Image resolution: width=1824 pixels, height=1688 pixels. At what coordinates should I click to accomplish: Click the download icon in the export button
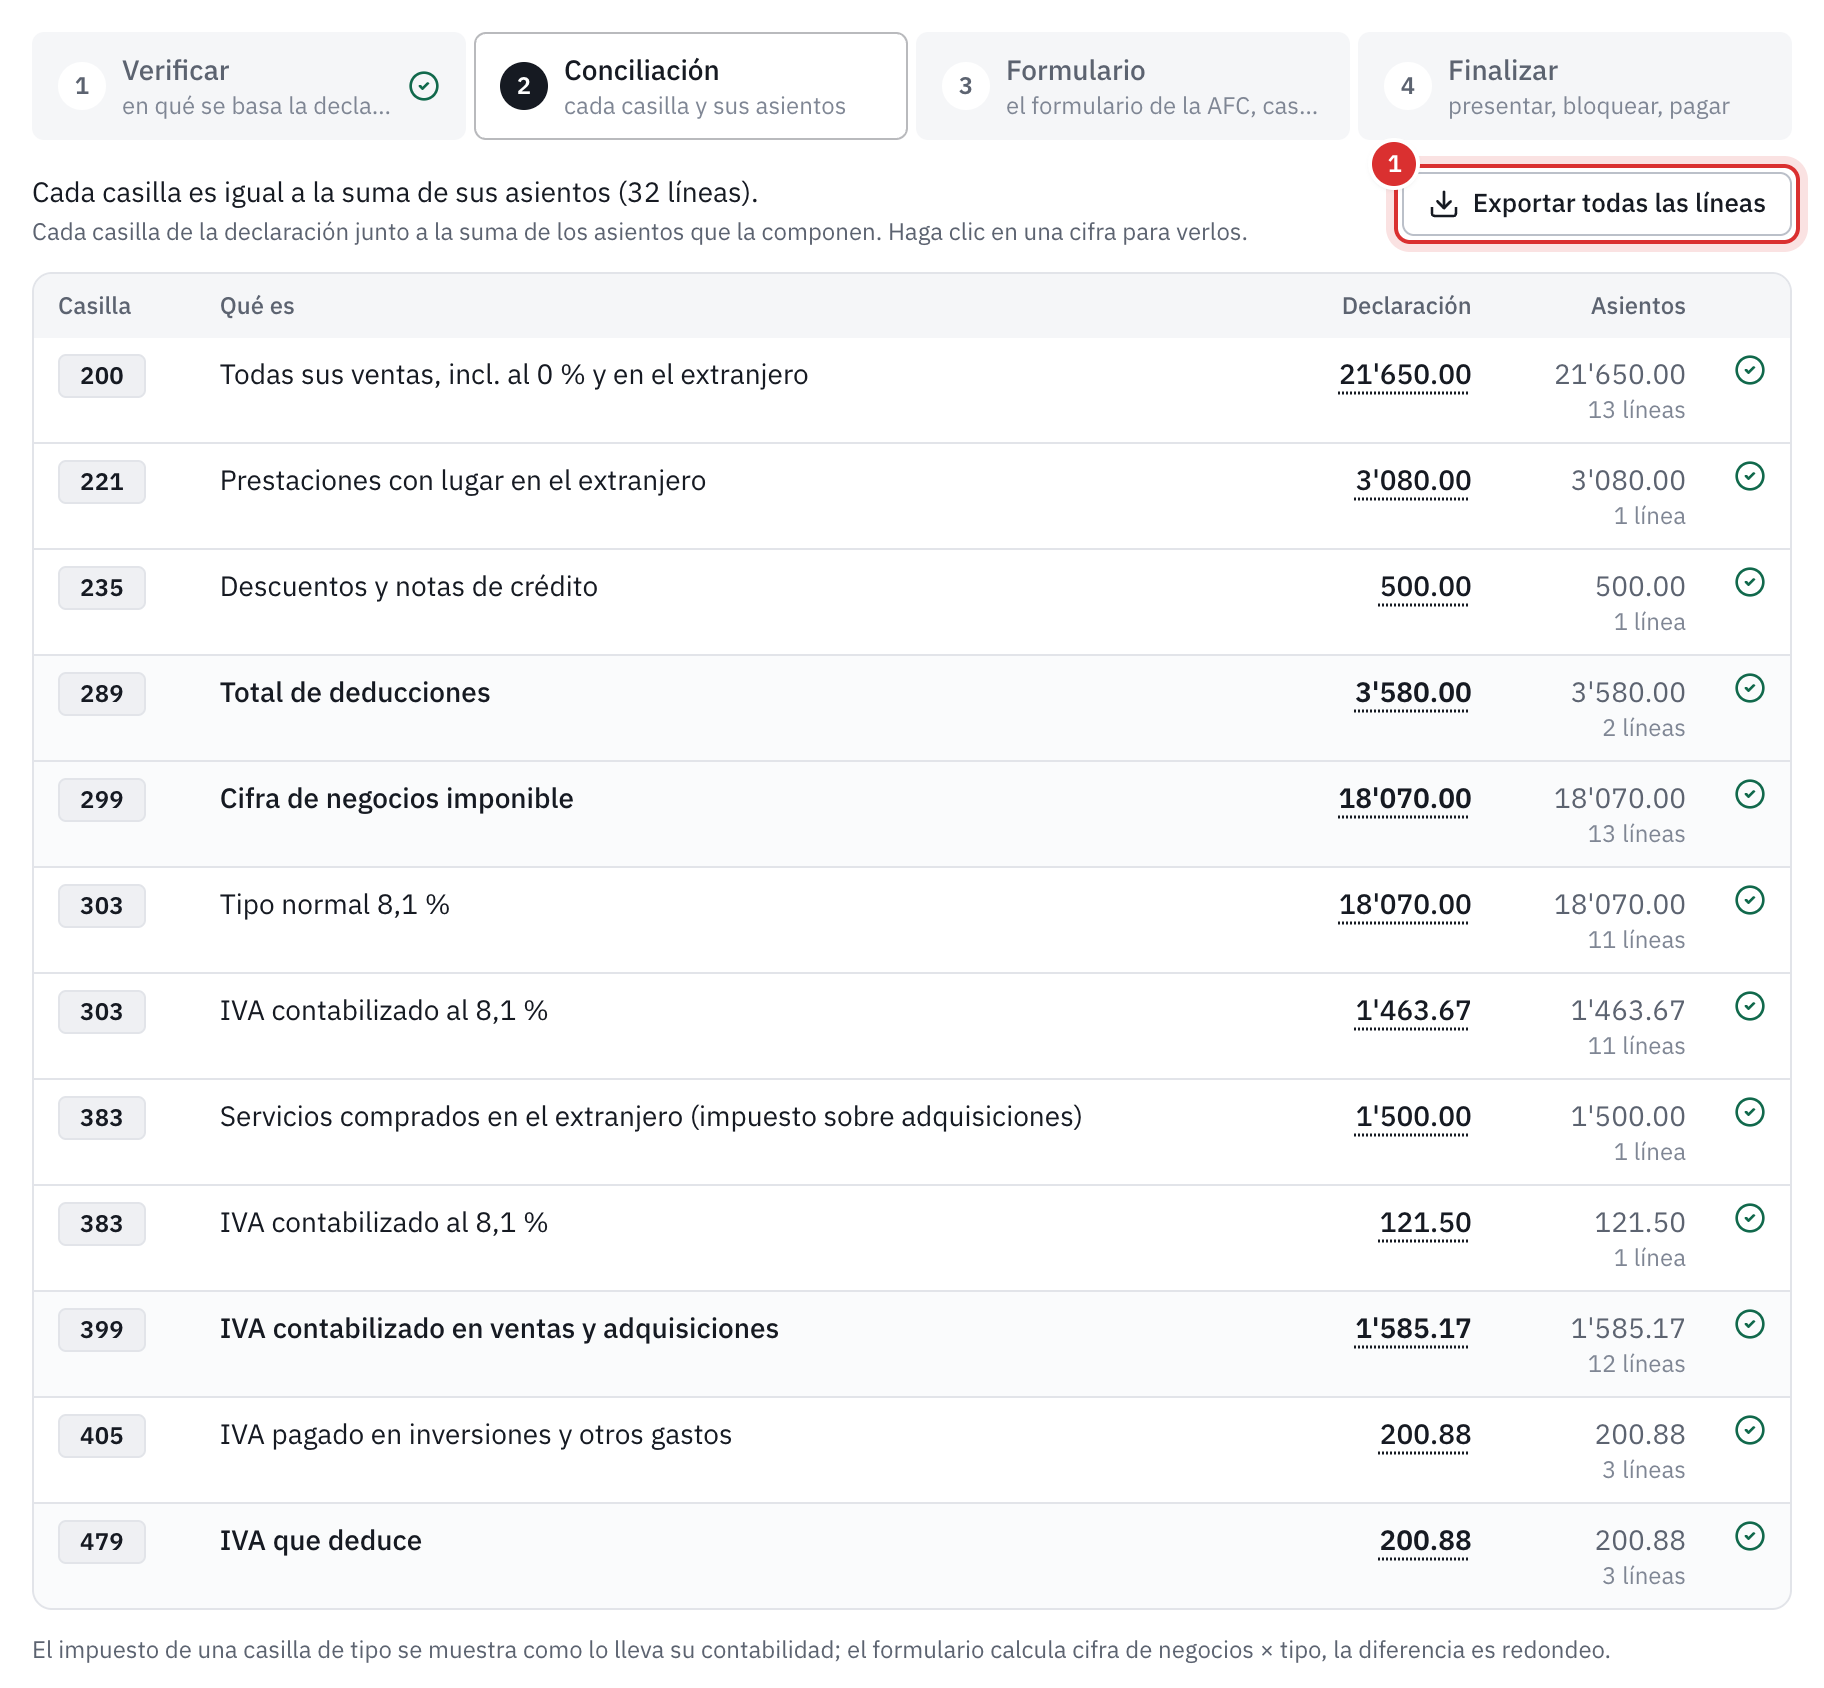1443,204
